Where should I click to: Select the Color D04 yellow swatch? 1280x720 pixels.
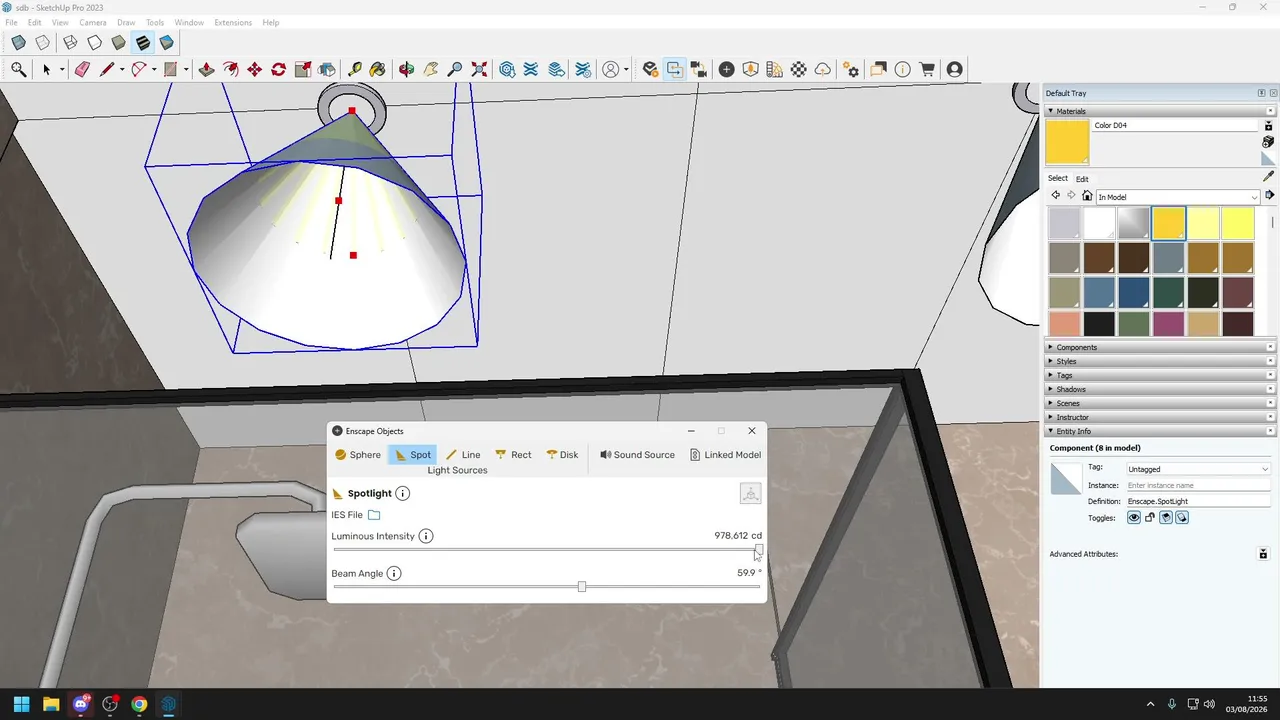tap(1168, 223)
